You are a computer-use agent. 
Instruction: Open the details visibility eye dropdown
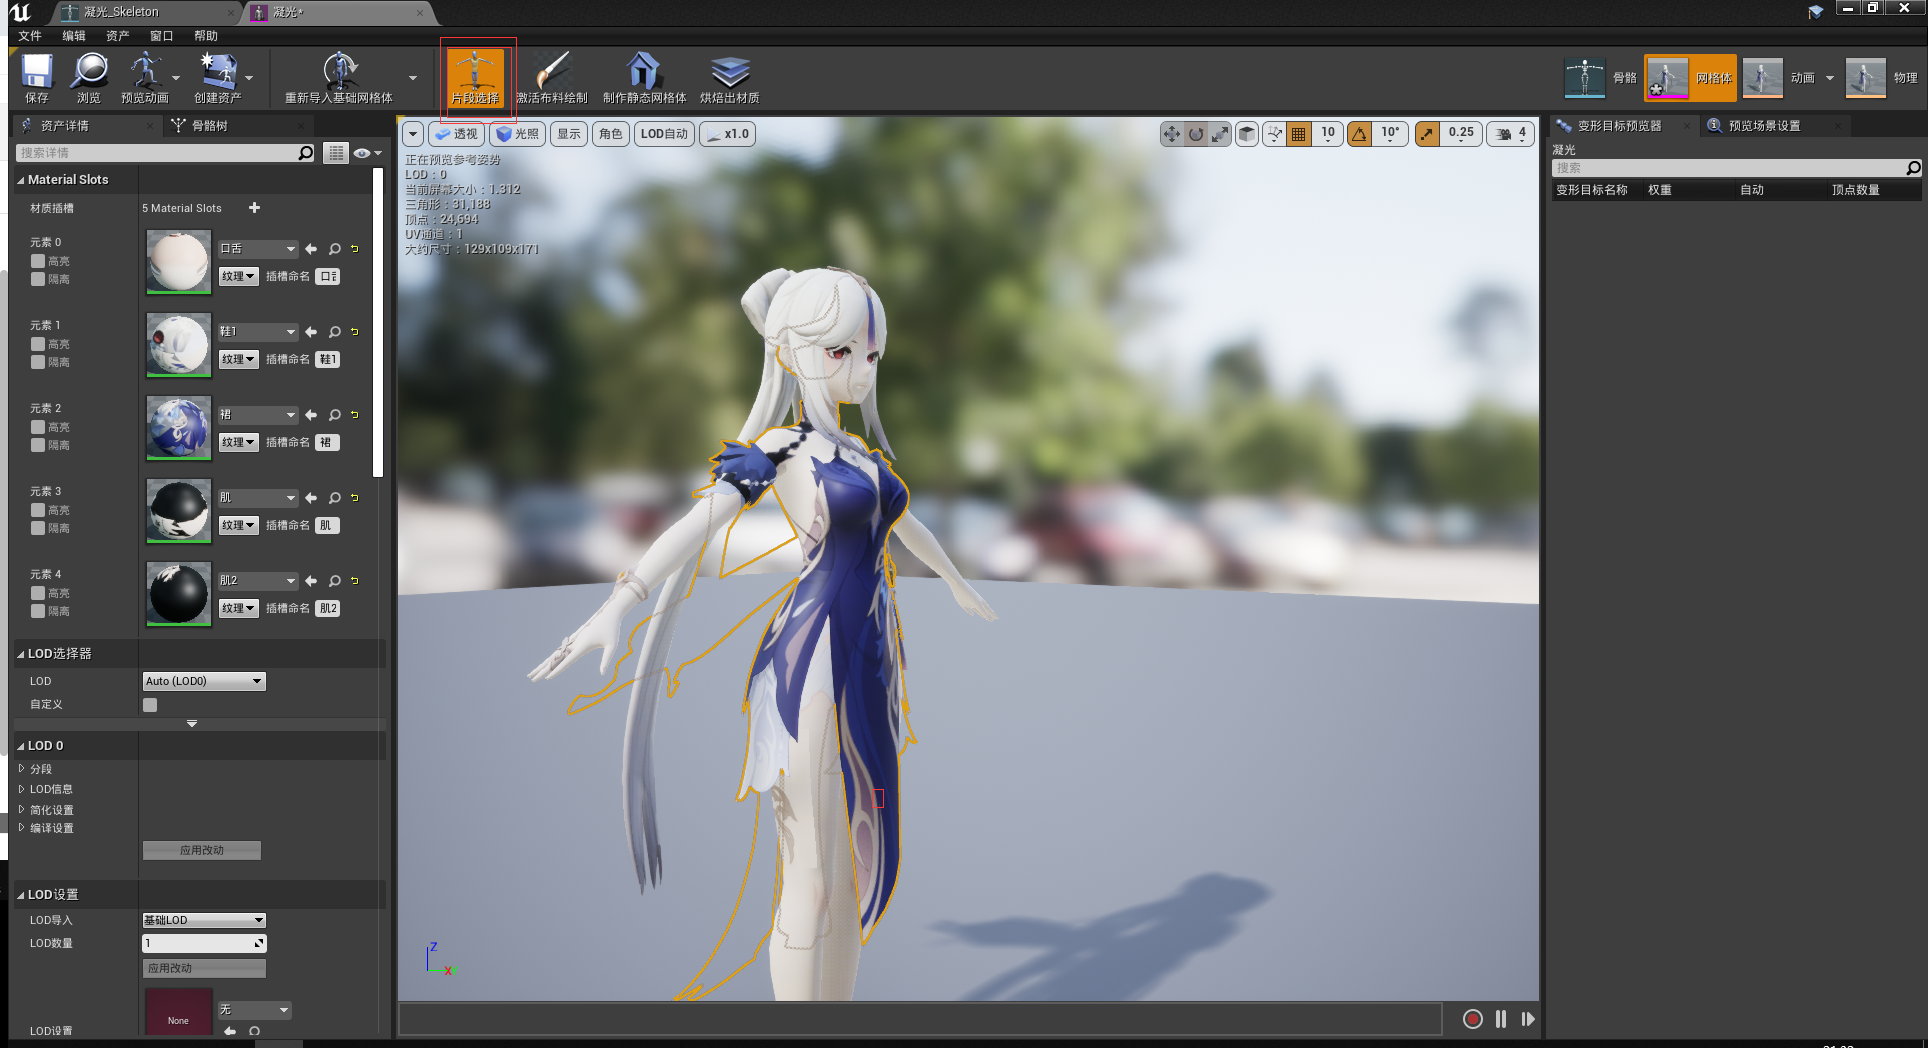pos(367,153)
